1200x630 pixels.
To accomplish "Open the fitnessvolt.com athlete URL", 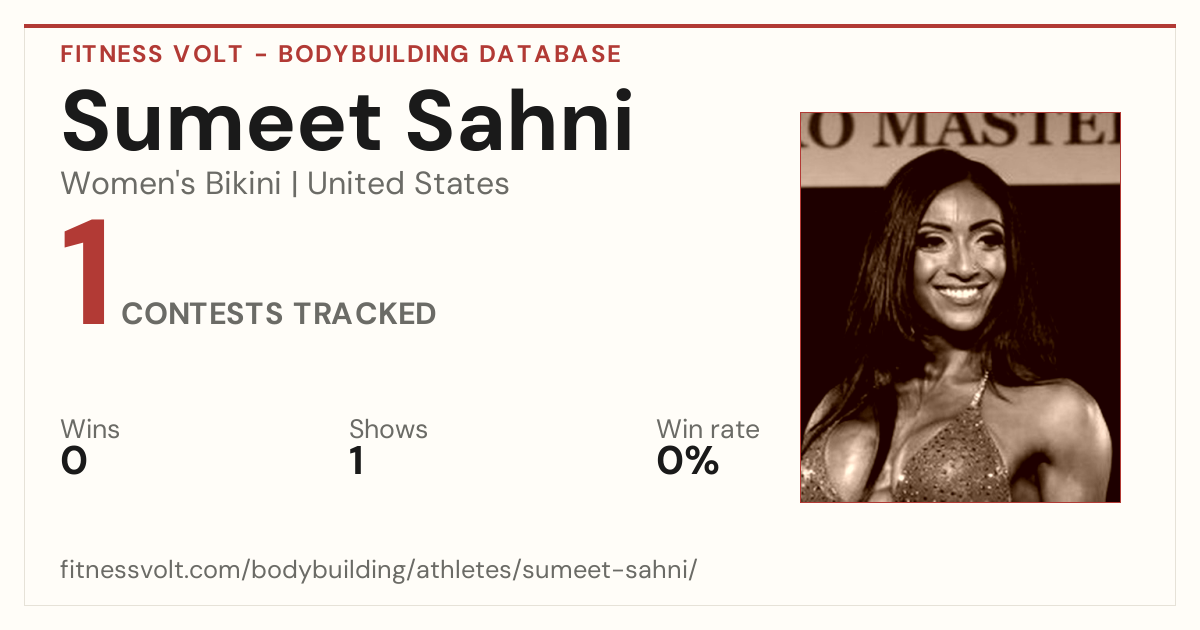I will [379, 570].
